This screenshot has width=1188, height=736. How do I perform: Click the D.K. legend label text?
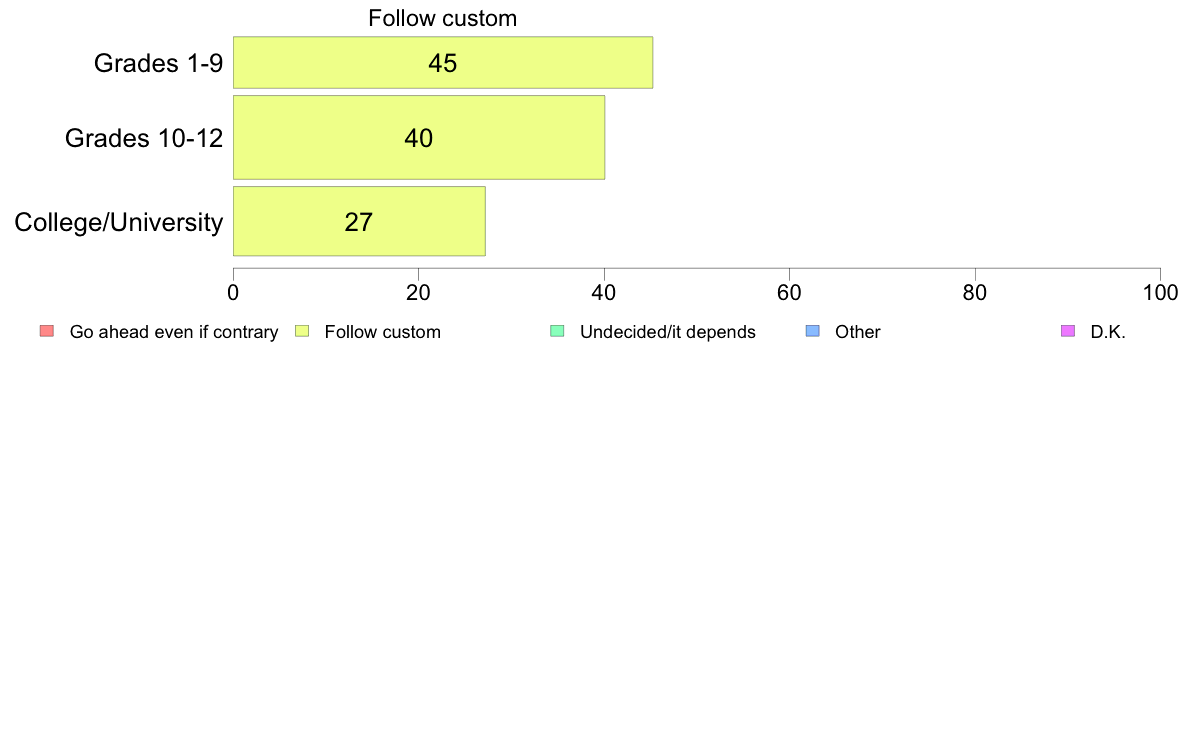click(1108, 332)
